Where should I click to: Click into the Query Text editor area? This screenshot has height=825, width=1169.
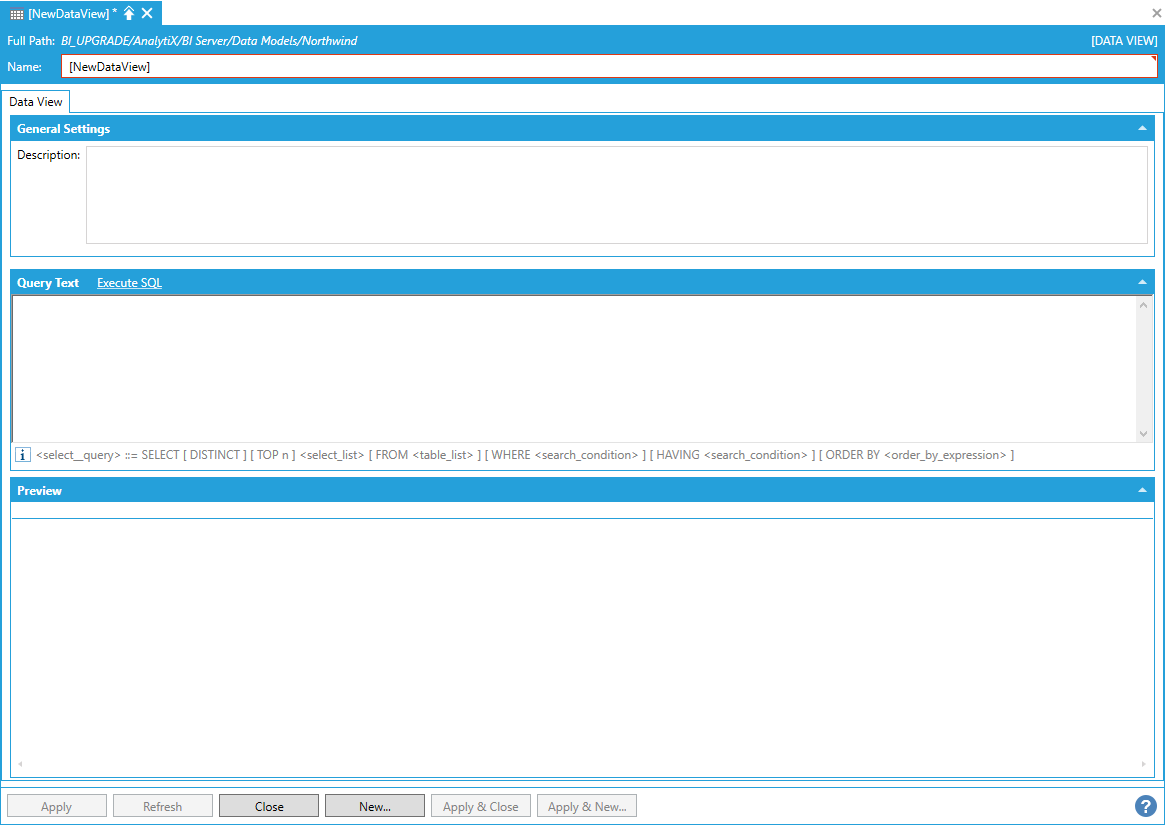click(572, 368)
